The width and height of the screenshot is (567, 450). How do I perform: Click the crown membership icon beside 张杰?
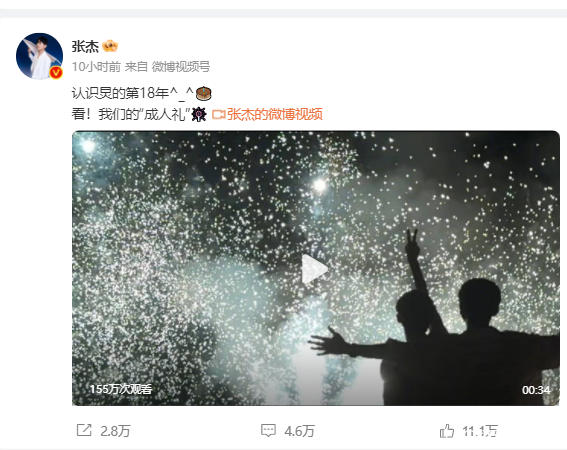point(110,46)
